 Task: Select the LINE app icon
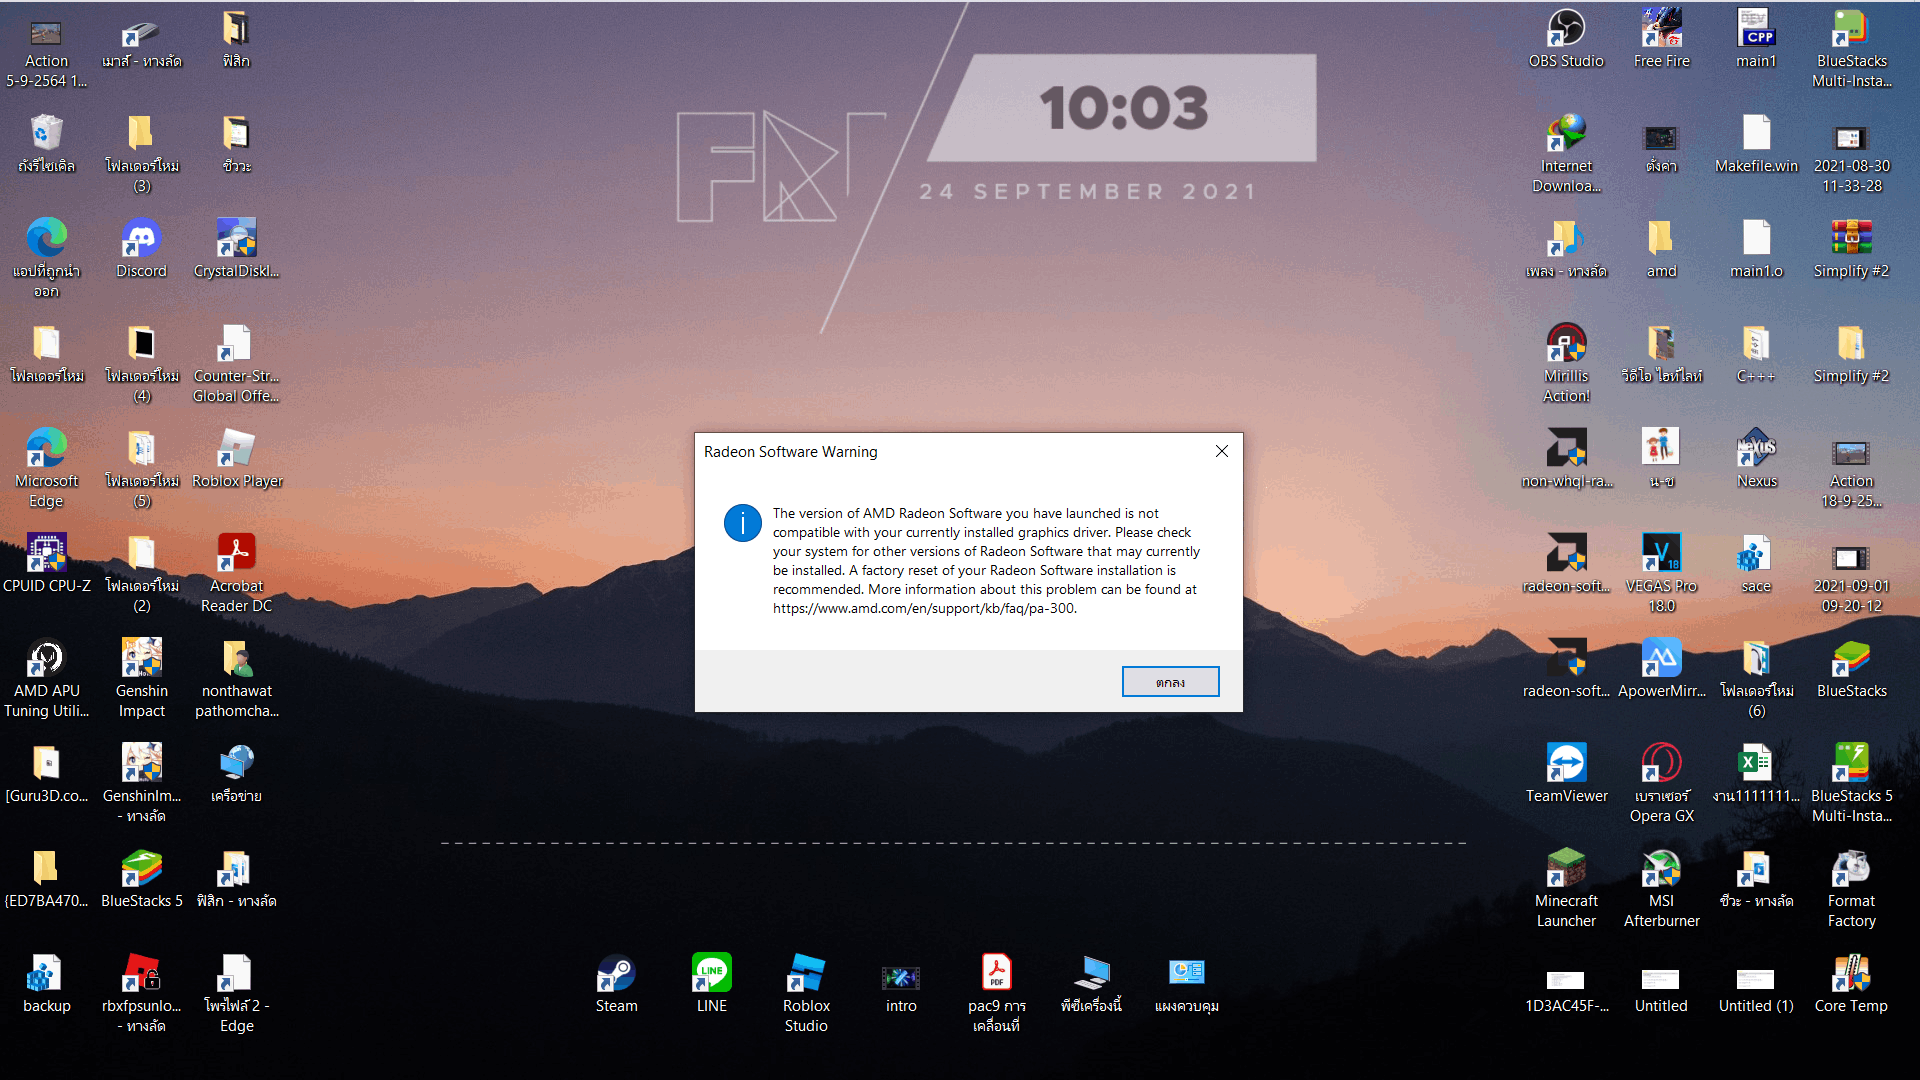[x=711, y=973]
